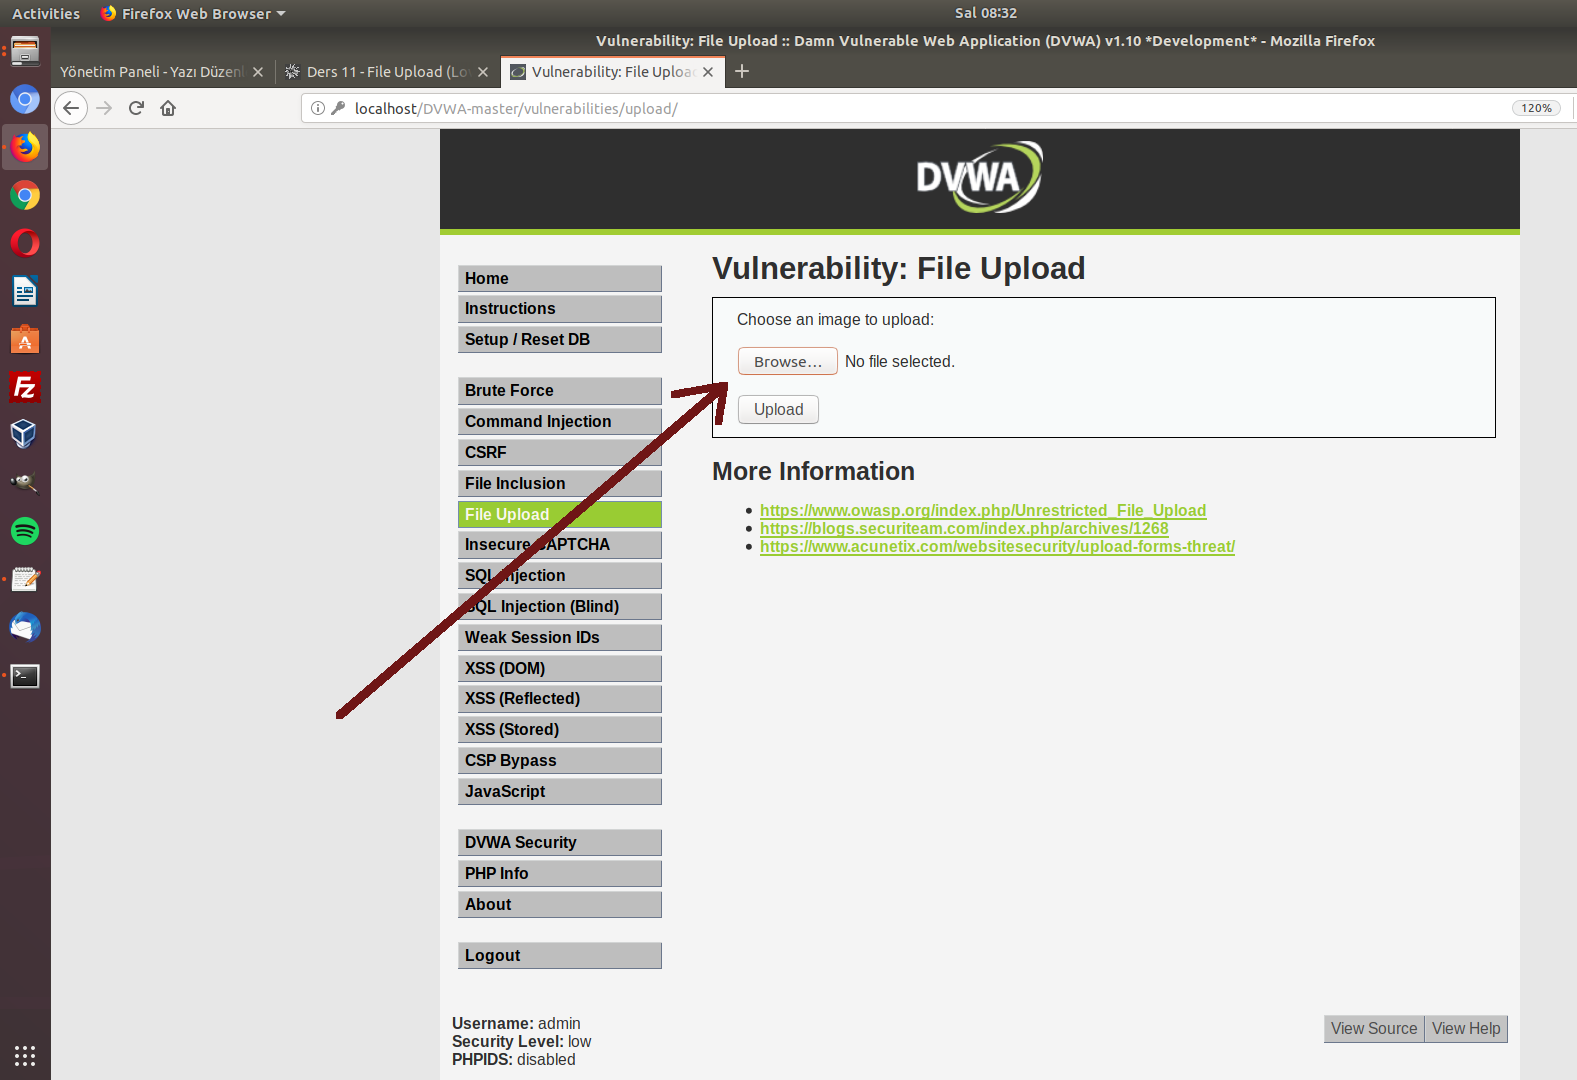Screen dimensions: 1577x1080
Task: Switch to the Yönetim Paneli tab
Action: pyautogui.click(x=150, y=72)
